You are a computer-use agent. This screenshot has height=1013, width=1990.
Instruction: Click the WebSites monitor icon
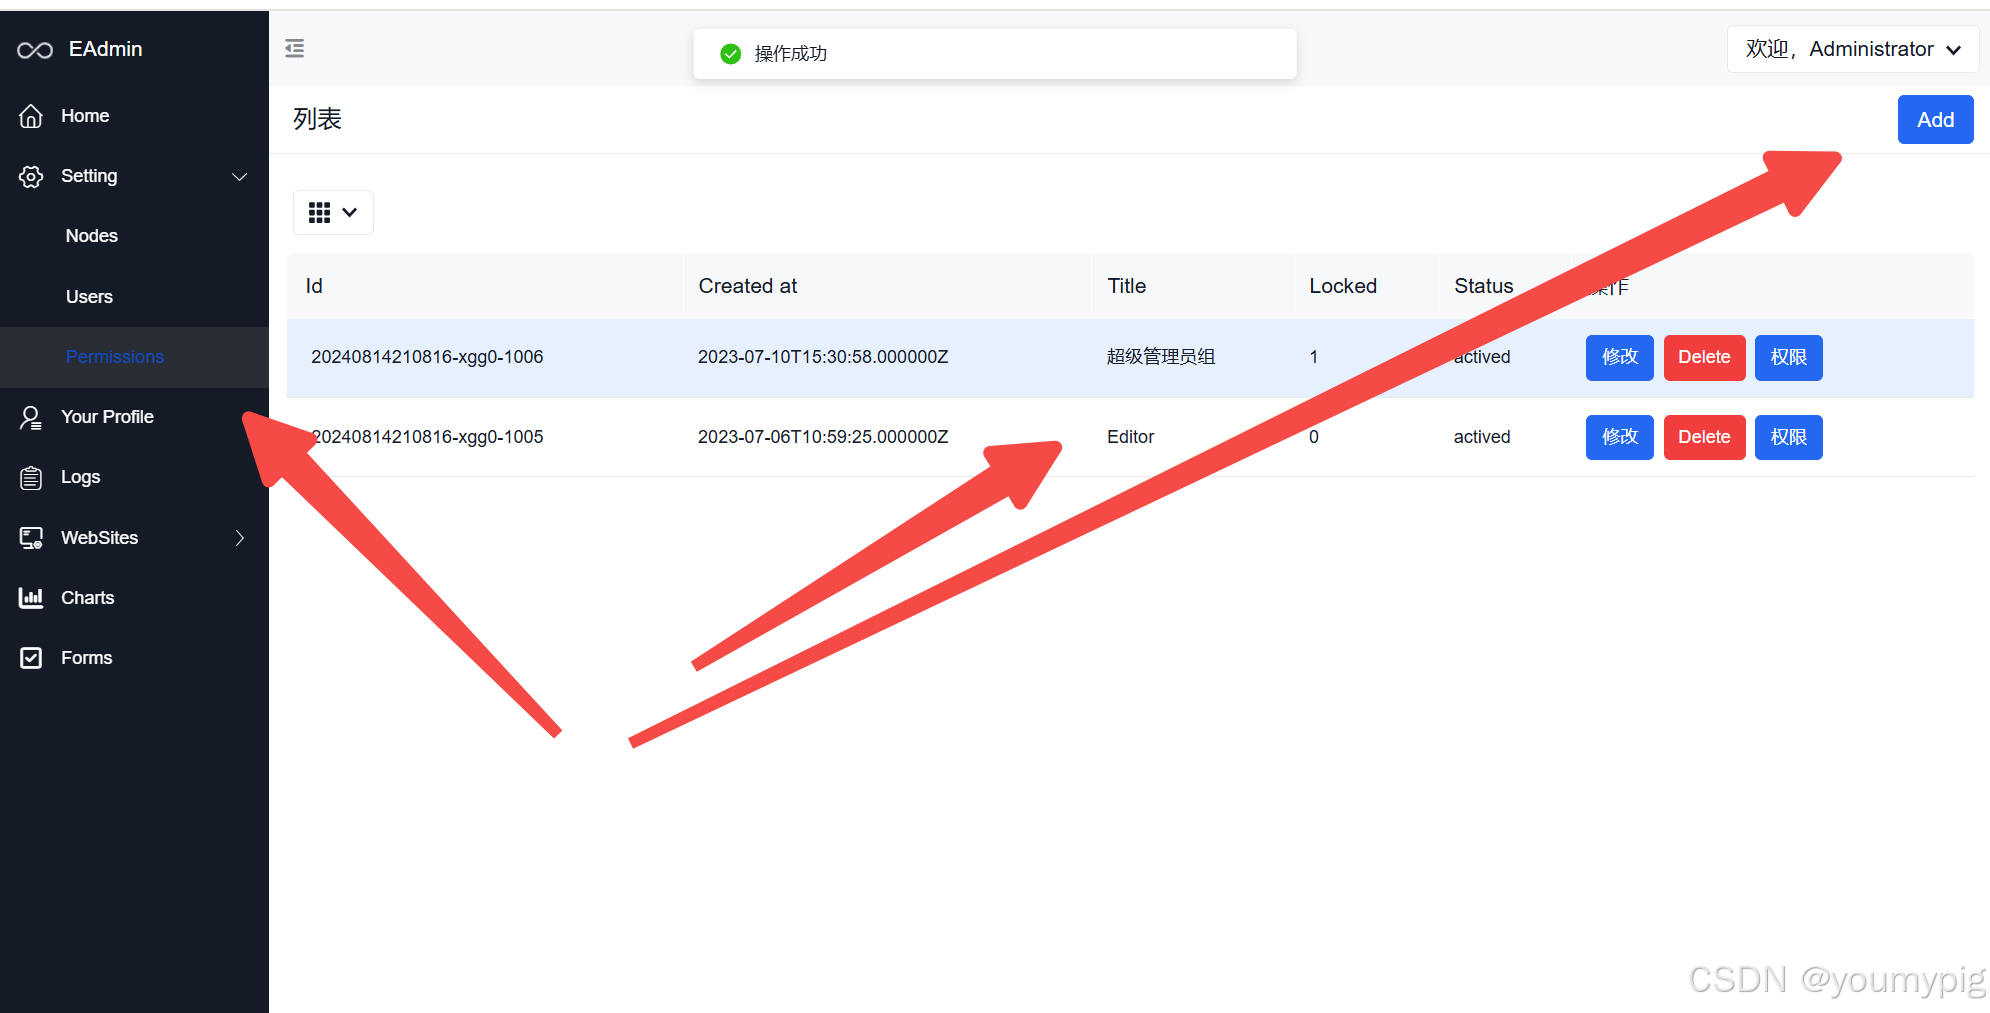click(x=31, y=538)
